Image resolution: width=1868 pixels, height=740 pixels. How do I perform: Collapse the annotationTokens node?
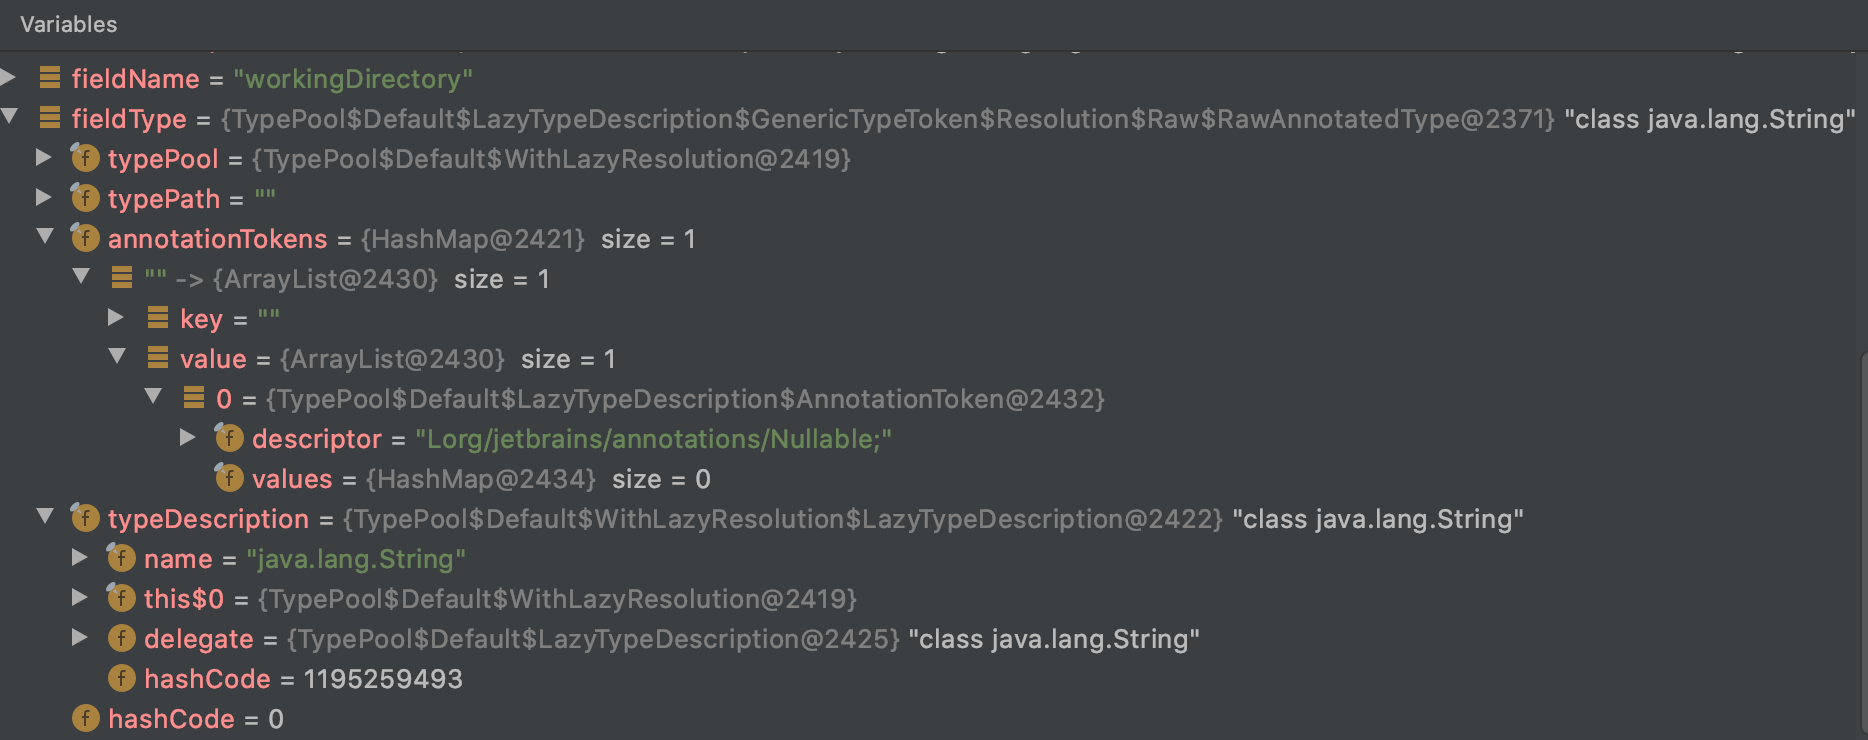coord(44,237)
